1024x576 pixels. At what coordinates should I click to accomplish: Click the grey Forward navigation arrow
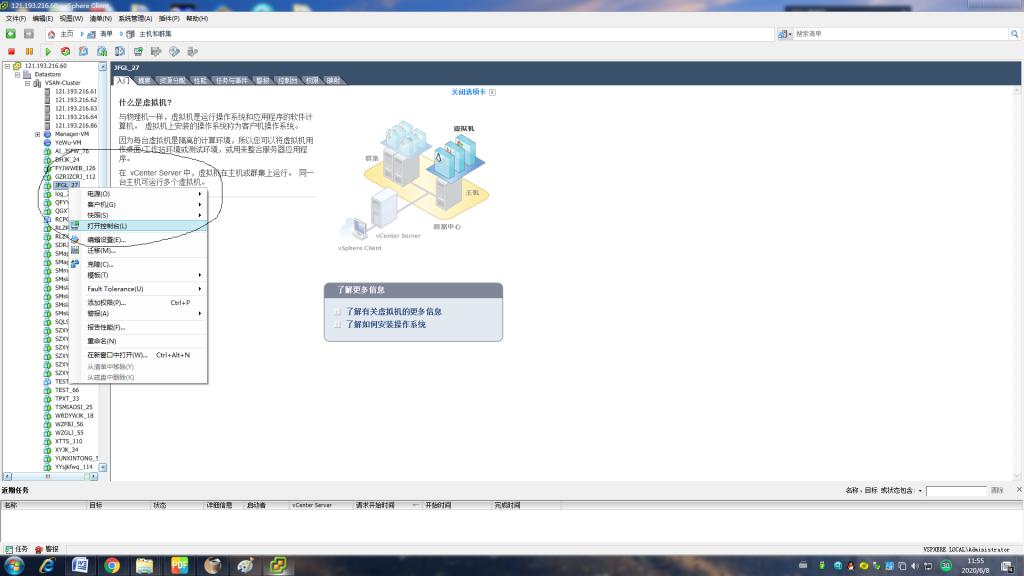[29, 33]
